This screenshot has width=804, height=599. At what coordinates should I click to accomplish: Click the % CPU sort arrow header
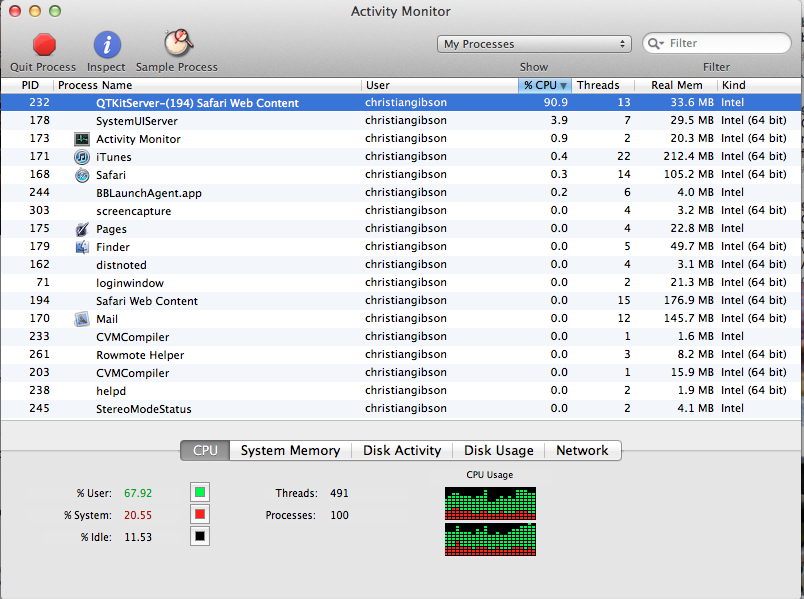coord(545,85)
